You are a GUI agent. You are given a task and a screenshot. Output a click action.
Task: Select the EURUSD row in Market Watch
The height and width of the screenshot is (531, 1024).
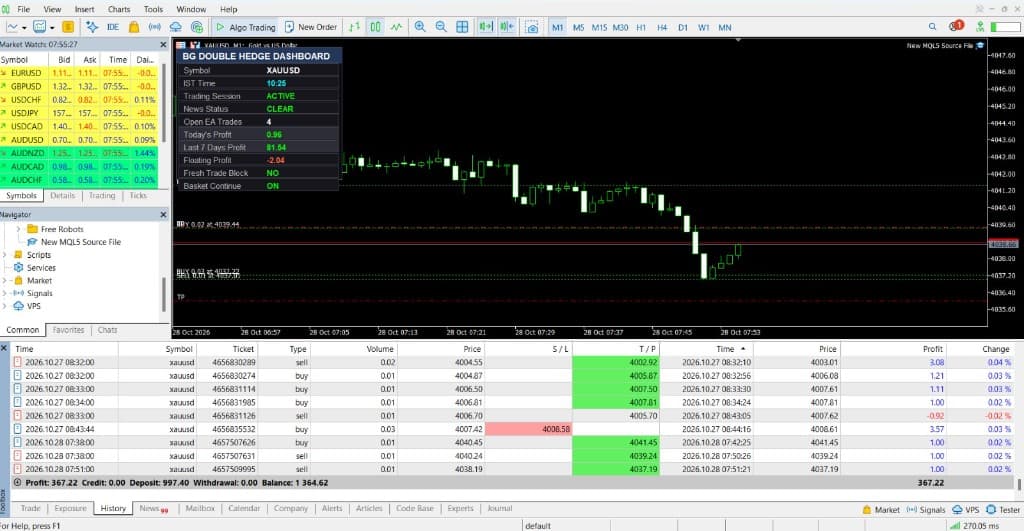pyautogui.click(x=78, y=73)
